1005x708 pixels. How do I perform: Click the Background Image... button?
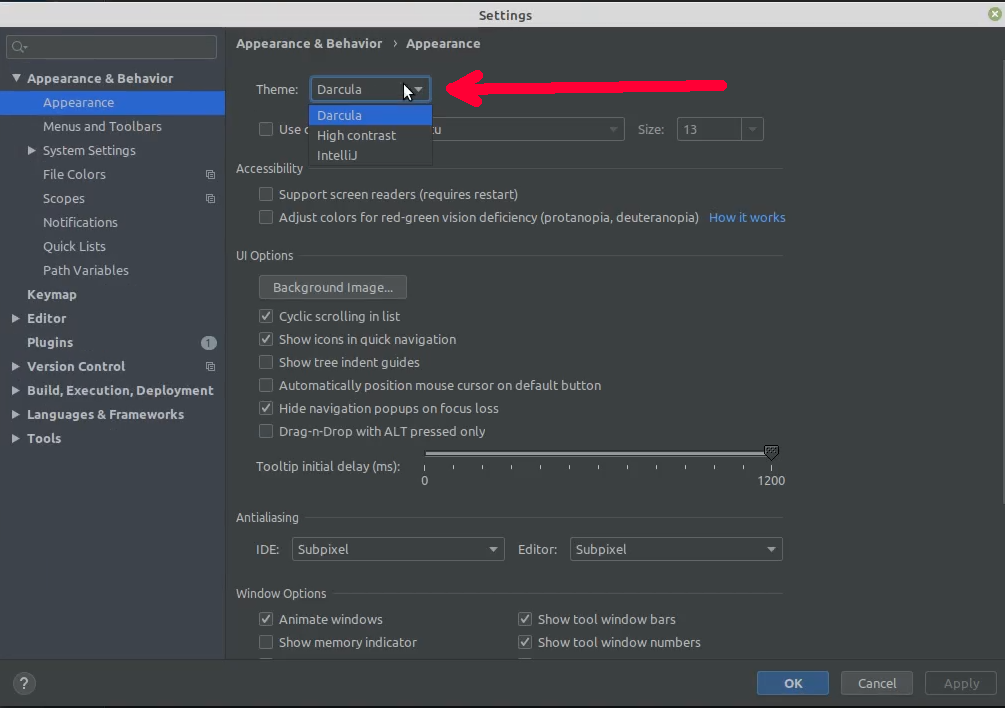(x=333, y=287)
